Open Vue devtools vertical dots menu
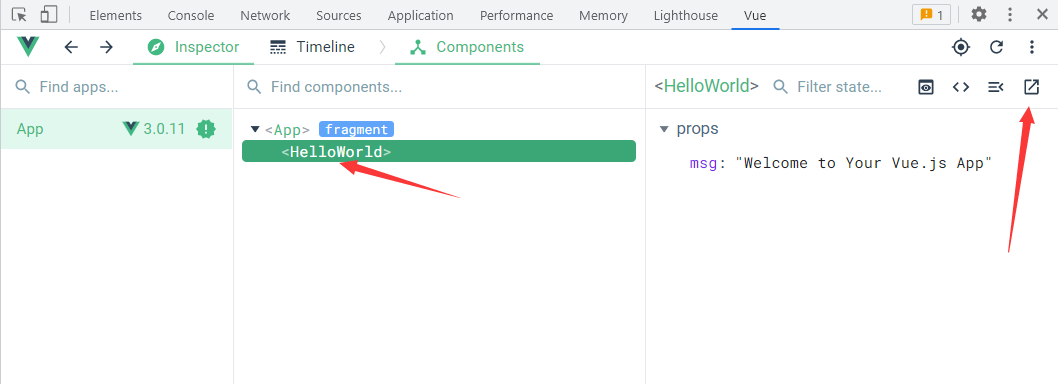Screen dimensions: 1058x384 point(1032,47)
